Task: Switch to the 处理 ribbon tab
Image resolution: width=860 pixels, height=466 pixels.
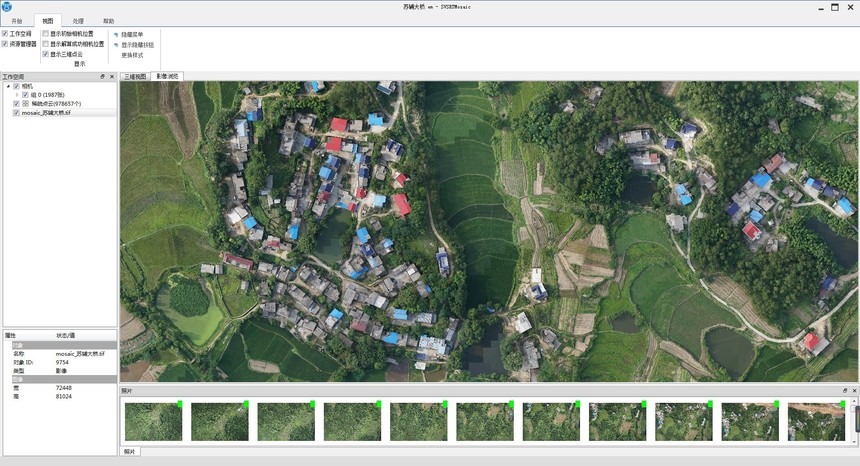Action: [x=78, y=21]
